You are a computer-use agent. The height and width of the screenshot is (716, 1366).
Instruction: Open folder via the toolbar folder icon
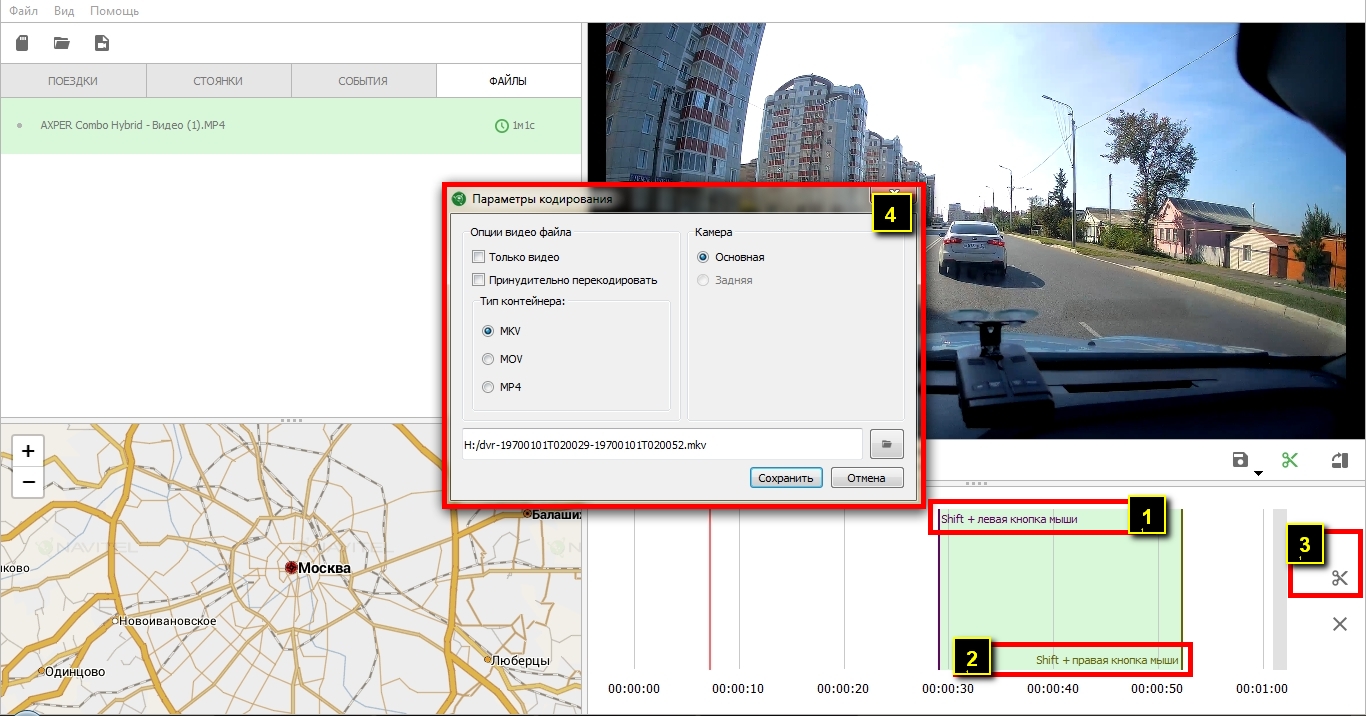[62, 43]
